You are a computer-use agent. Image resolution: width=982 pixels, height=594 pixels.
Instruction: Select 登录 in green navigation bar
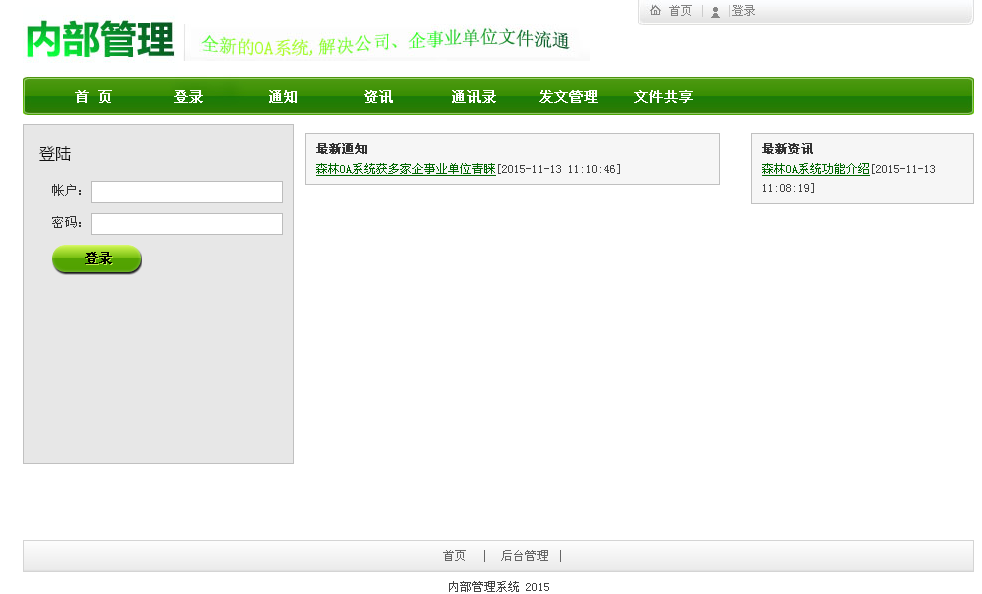188,97
